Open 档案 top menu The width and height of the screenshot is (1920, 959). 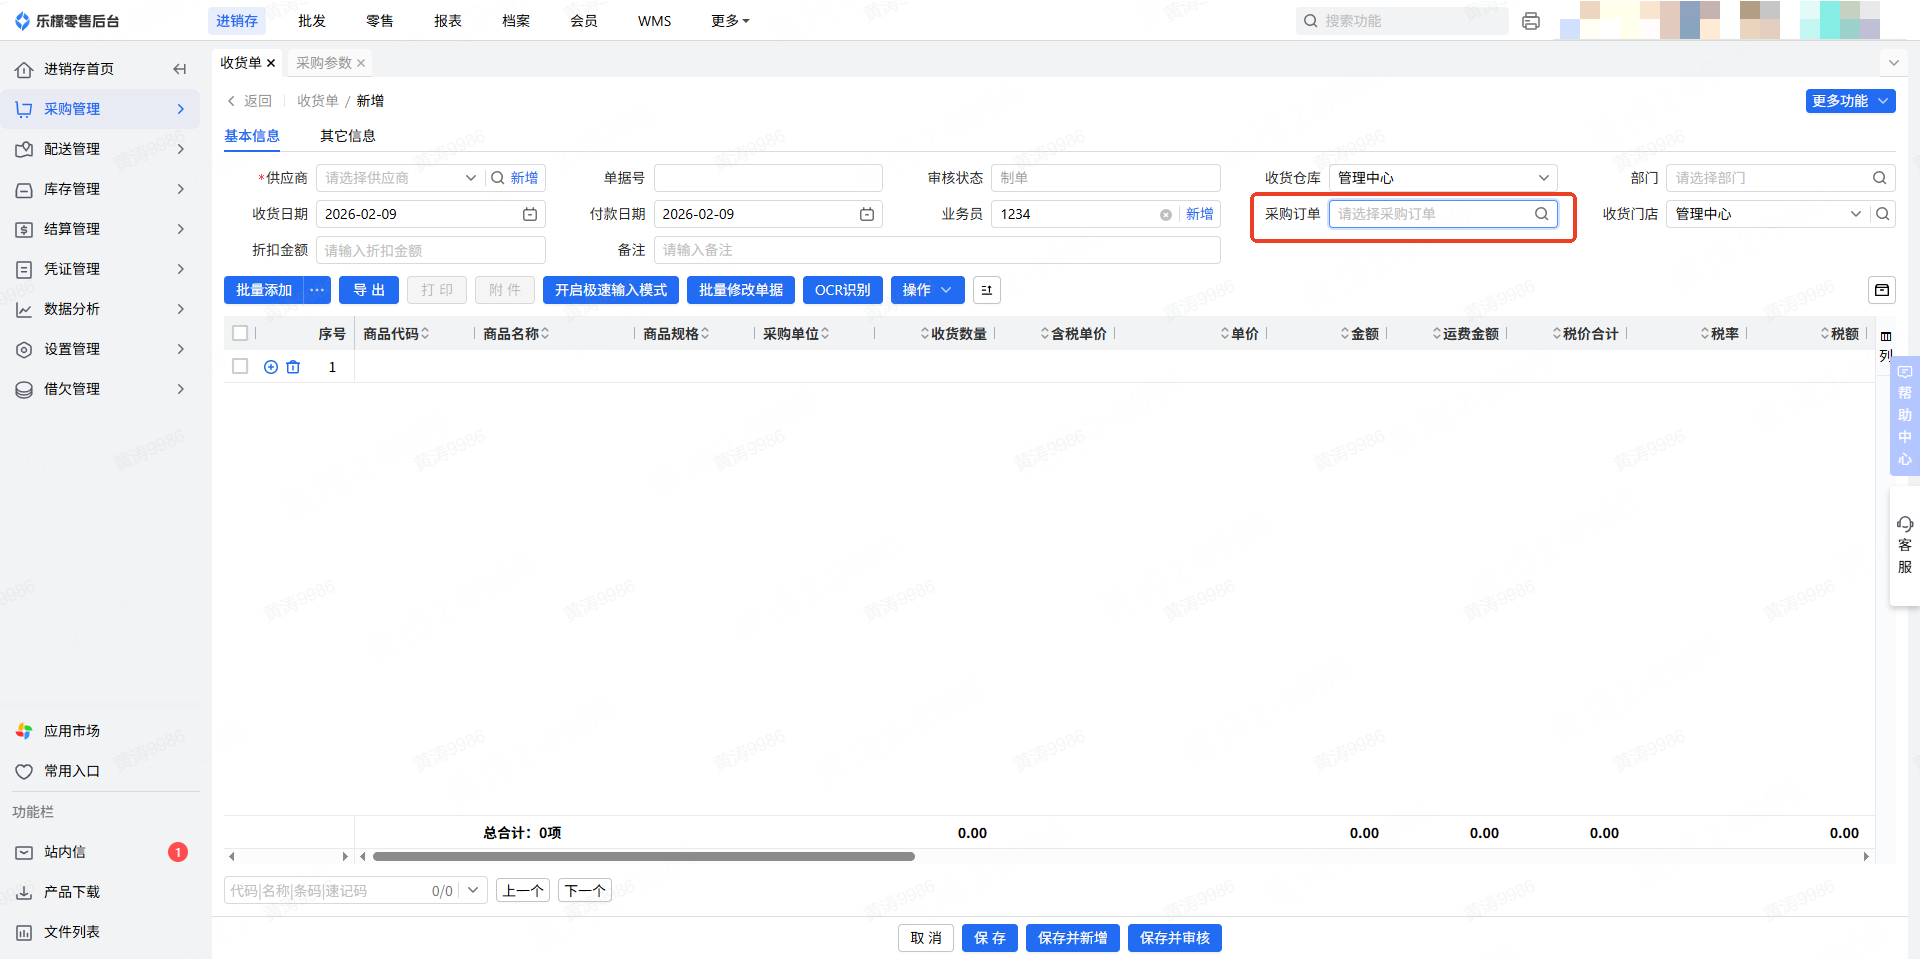[x=516, y=21]
